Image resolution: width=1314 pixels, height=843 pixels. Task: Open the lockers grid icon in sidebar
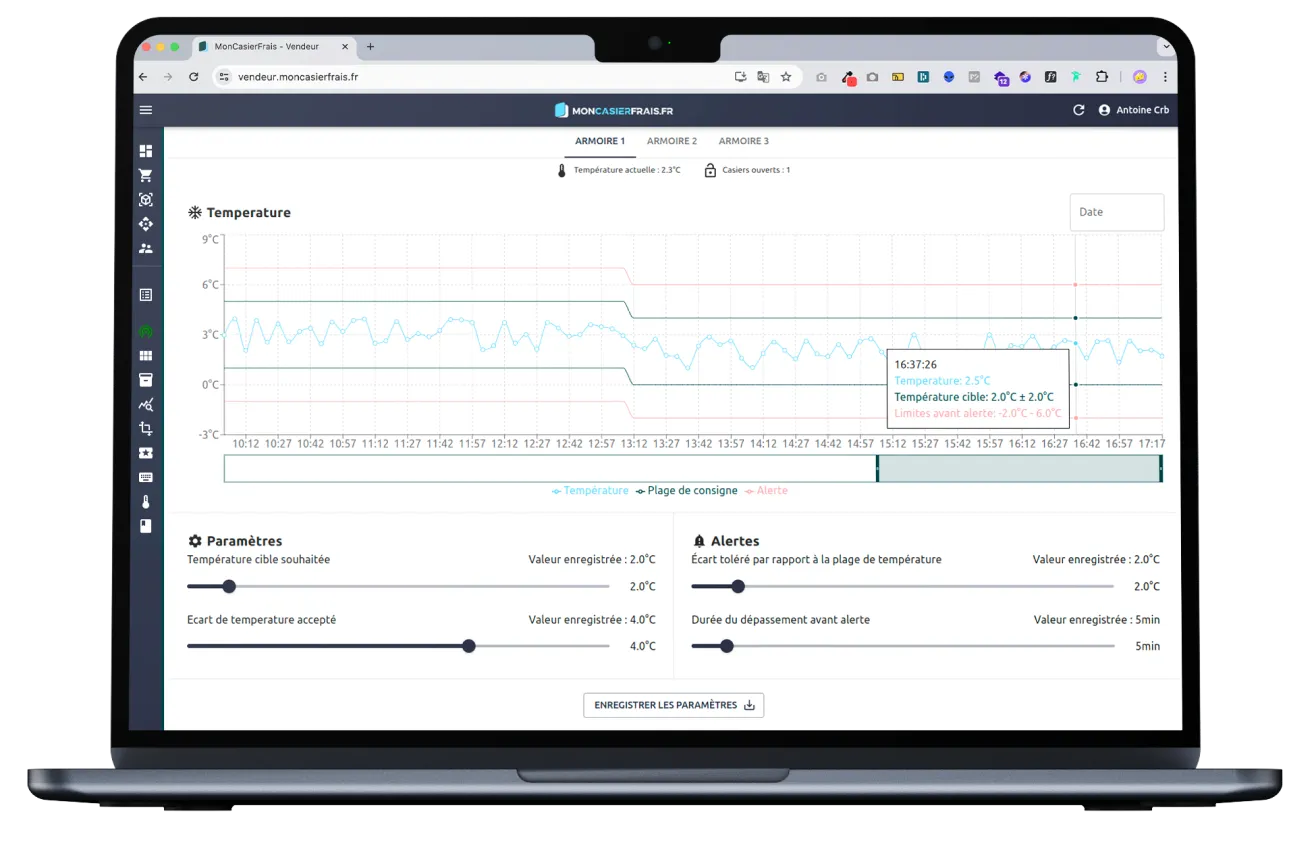click(146, 355)
